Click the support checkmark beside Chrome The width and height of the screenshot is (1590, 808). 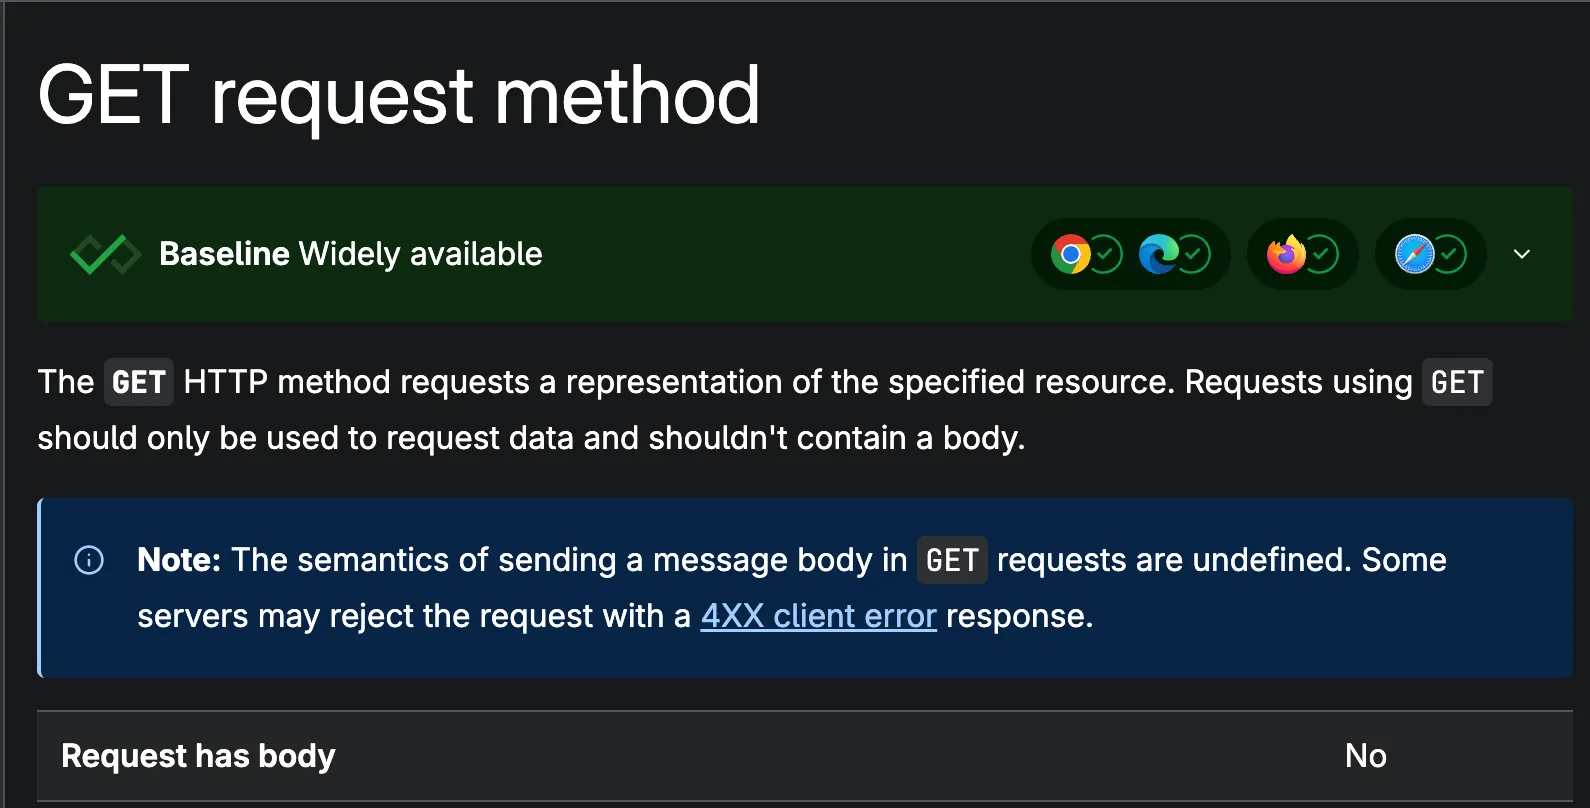(x=1106, y=254)
